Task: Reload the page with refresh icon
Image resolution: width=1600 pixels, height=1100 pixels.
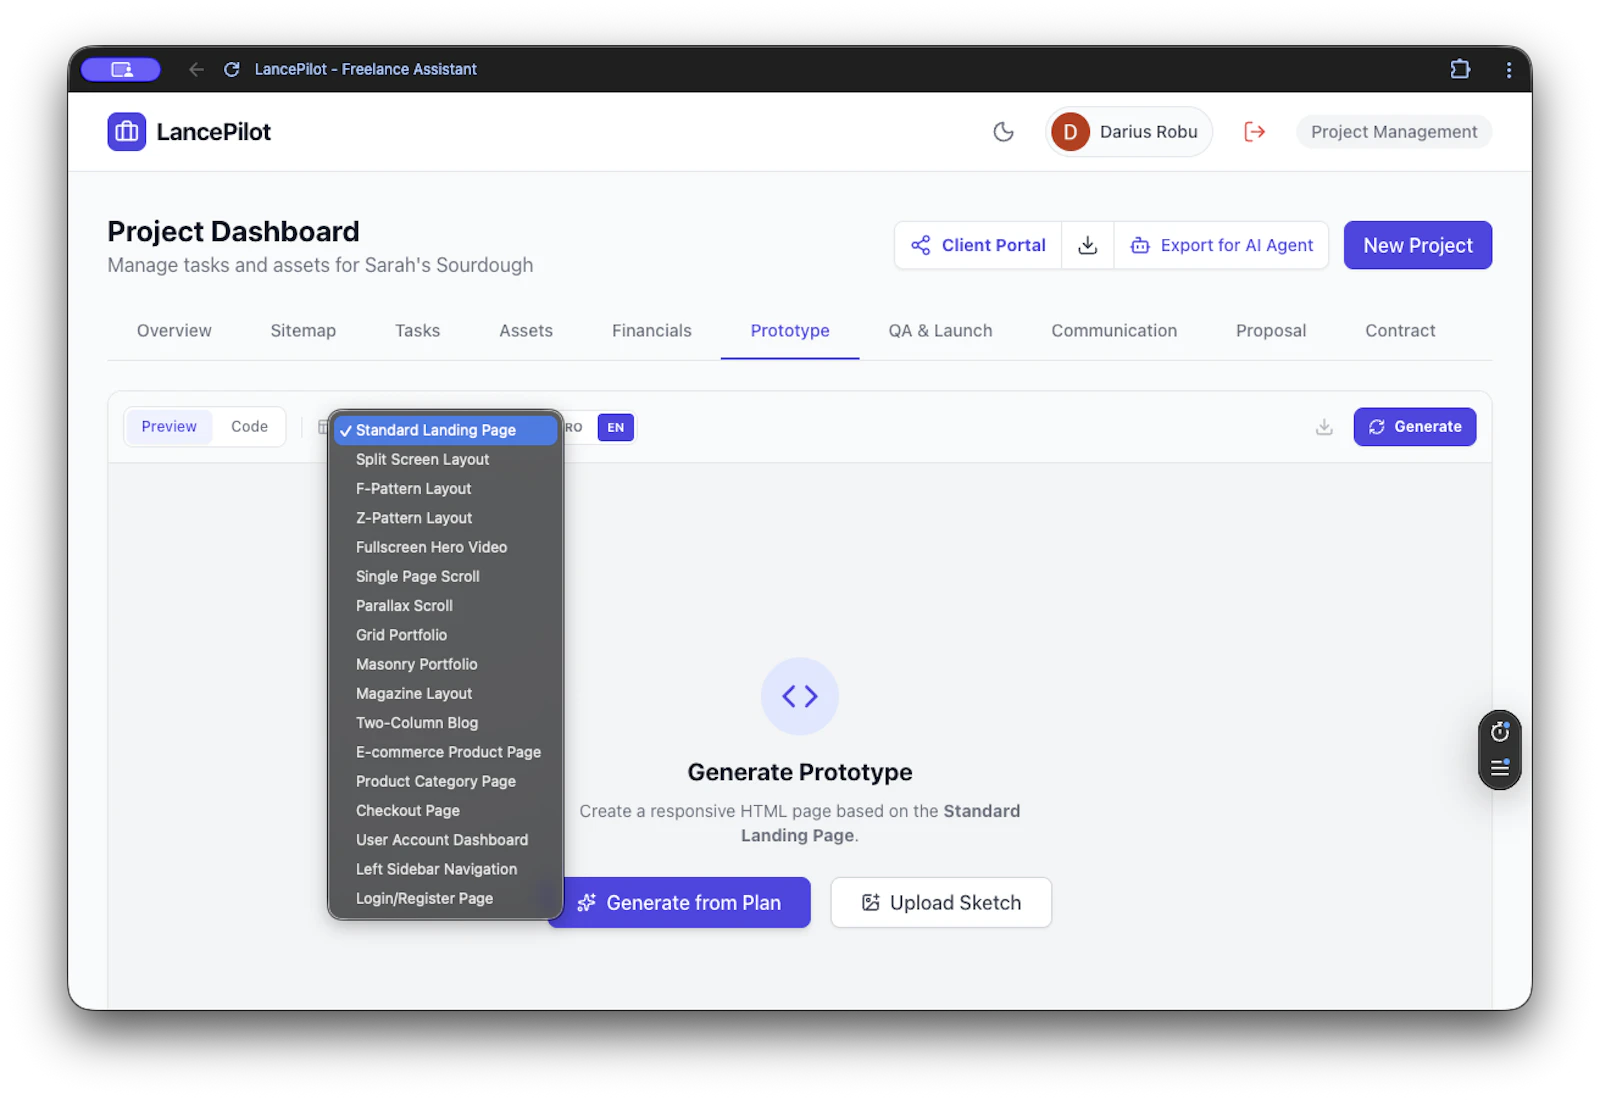Action: click(232, 69)
